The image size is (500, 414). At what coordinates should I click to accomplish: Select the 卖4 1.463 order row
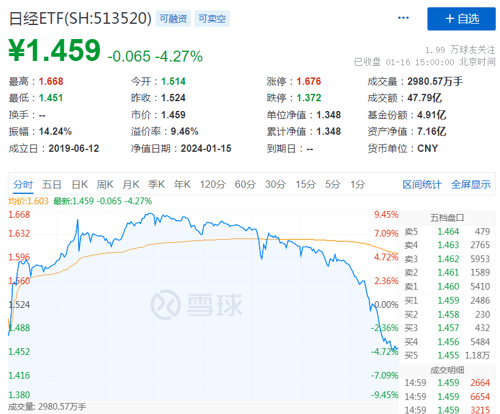[x=447, y=245]
